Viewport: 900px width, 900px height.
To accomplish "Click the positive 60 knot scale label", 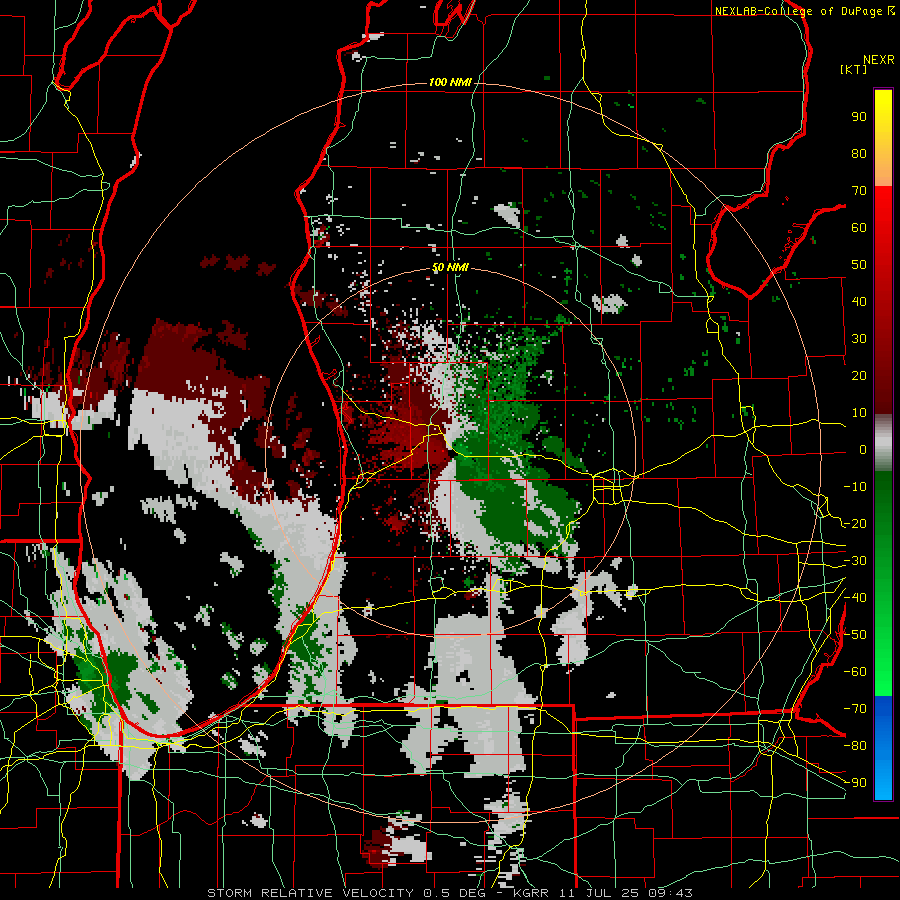I will pos(859,227).
